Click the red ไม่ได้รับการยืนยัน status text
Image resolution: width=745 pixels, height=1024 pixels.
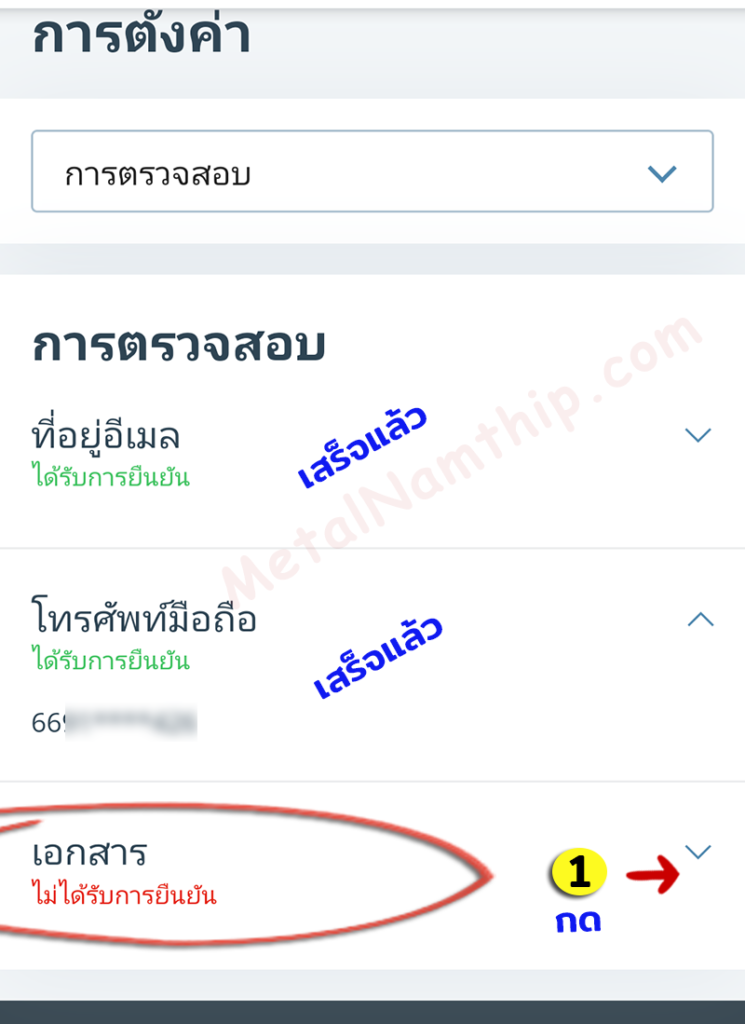pyautogui.click(x=124, y=893)
